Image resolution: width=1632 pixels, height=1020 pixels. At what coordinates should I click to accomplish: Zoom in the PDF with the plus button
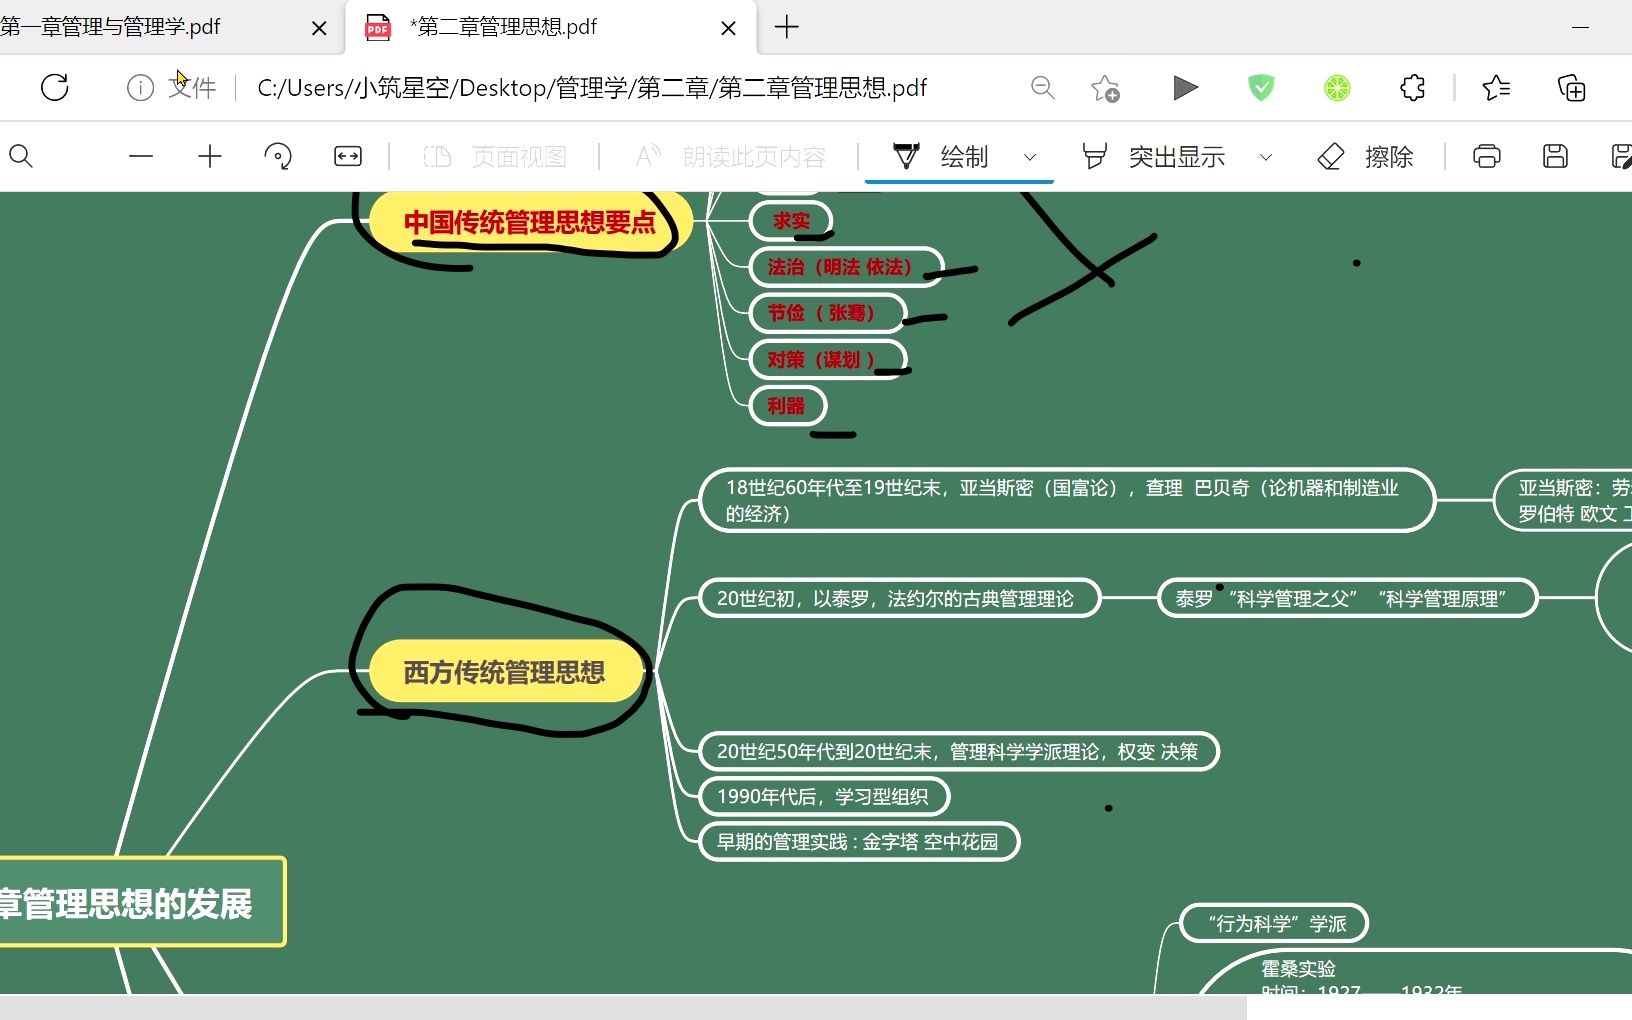pyautogui.click(x=210, y=156)
